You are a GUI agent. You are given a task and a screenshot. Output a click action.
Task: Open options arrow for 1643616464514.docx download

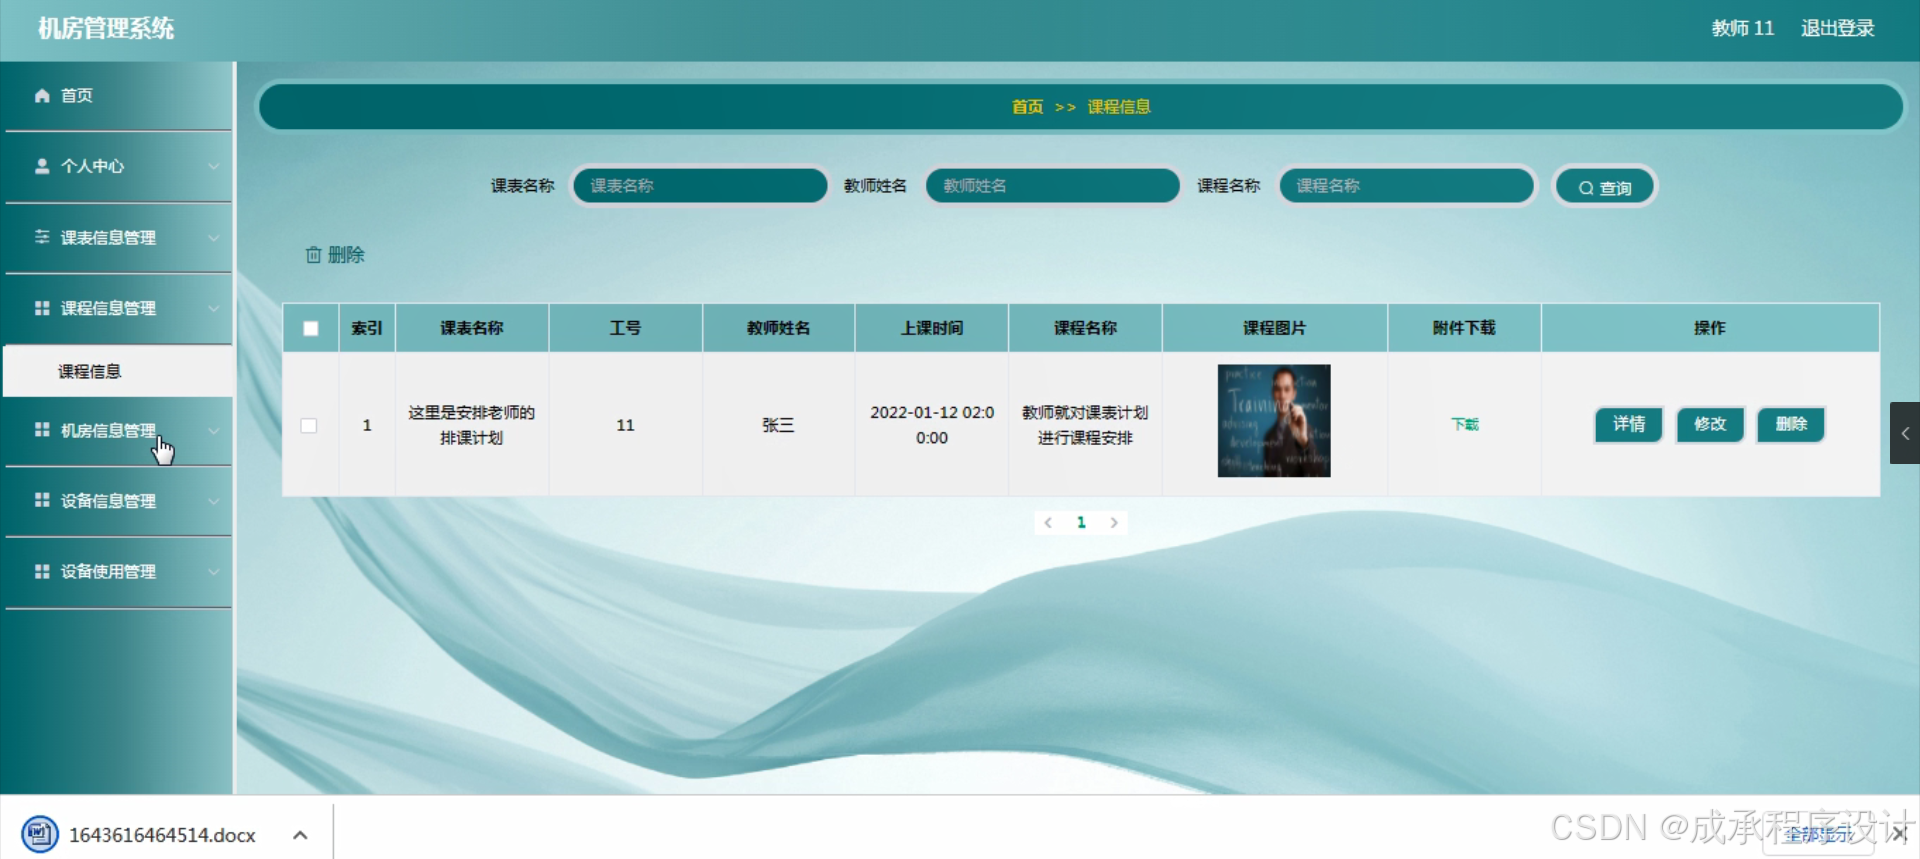300,834
